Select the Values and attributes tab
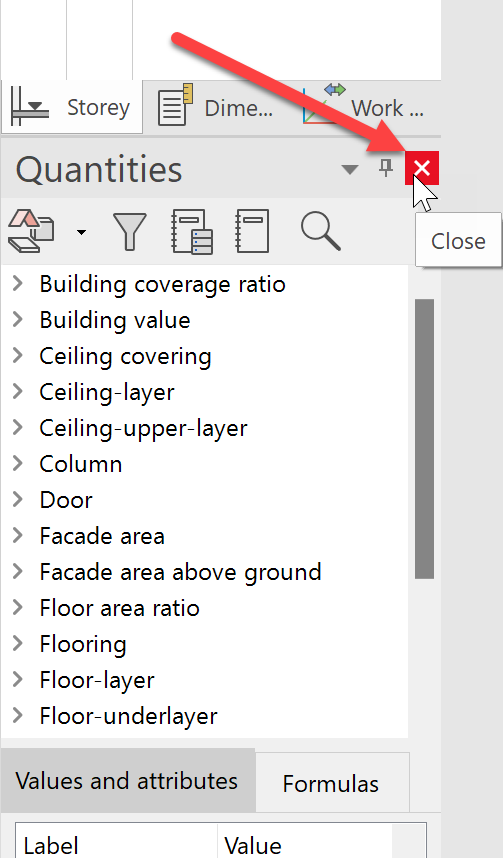 128,780
